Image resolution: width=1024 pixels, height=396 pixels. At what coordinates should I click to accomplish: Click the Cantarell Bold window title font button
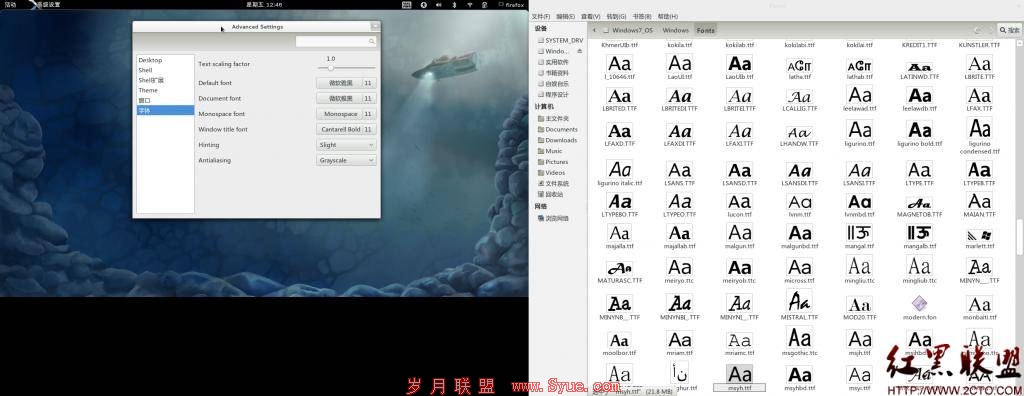tap(346, 129)
